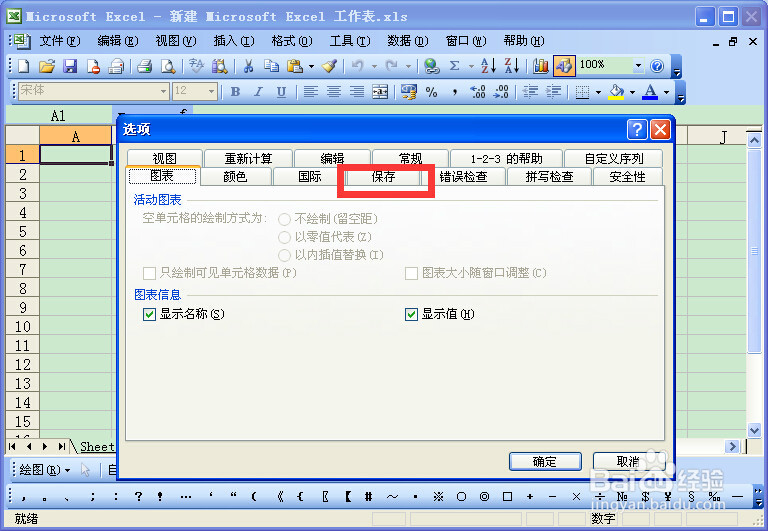This screenshot has width=768, height=531.
Task: Apply currency style icon
Action: (408, 92)
